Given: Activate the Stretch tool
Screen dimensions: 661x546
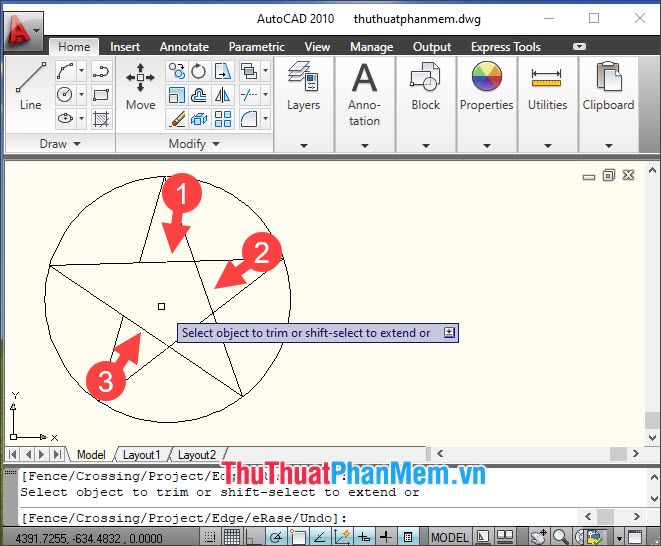Looking at the screenshot, I should [222, 70].
